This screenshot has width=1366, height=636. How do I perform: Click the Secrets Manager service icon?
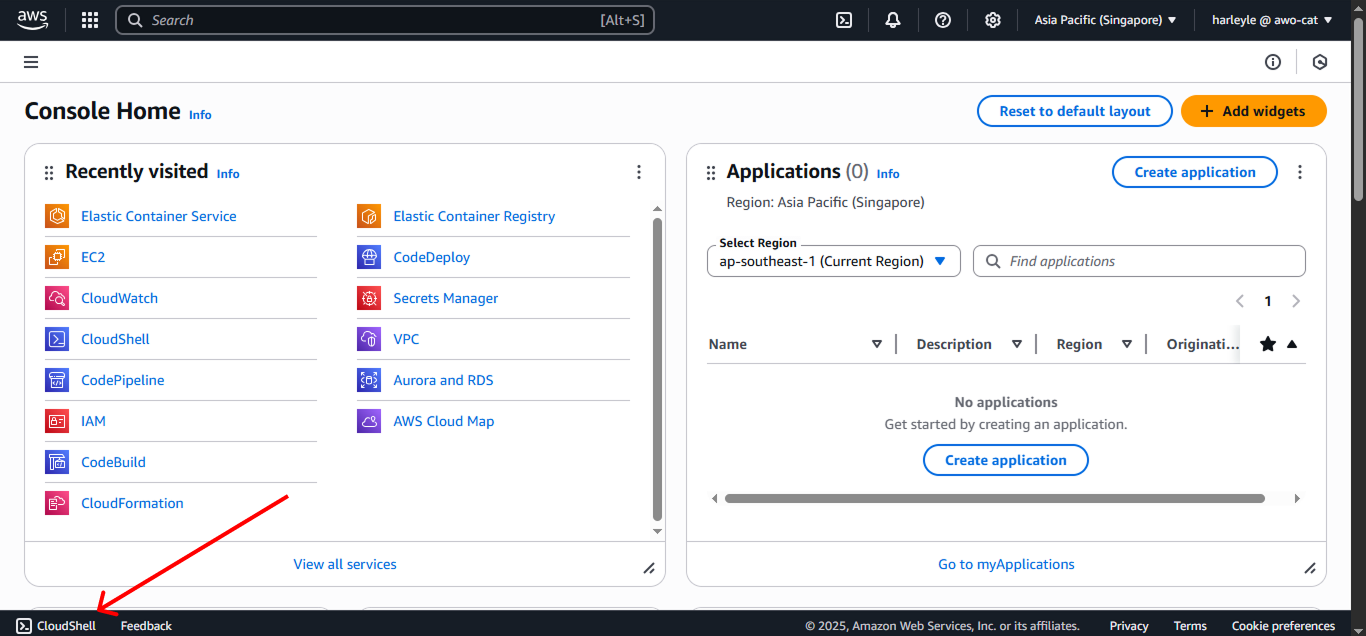[x=369, y=298]
